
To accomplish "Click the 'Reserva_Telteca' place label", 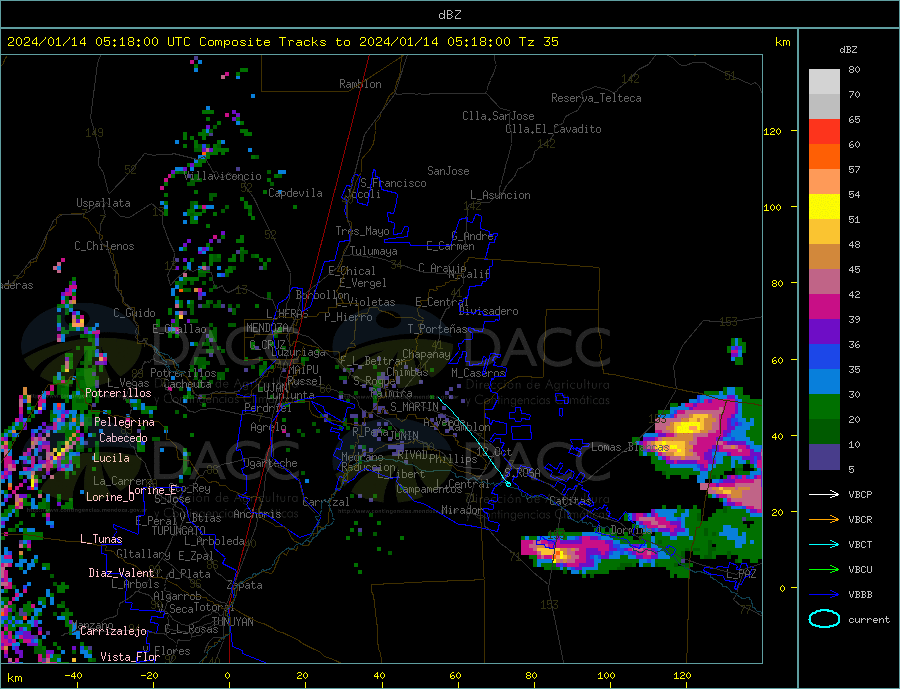I will (596, 98).
